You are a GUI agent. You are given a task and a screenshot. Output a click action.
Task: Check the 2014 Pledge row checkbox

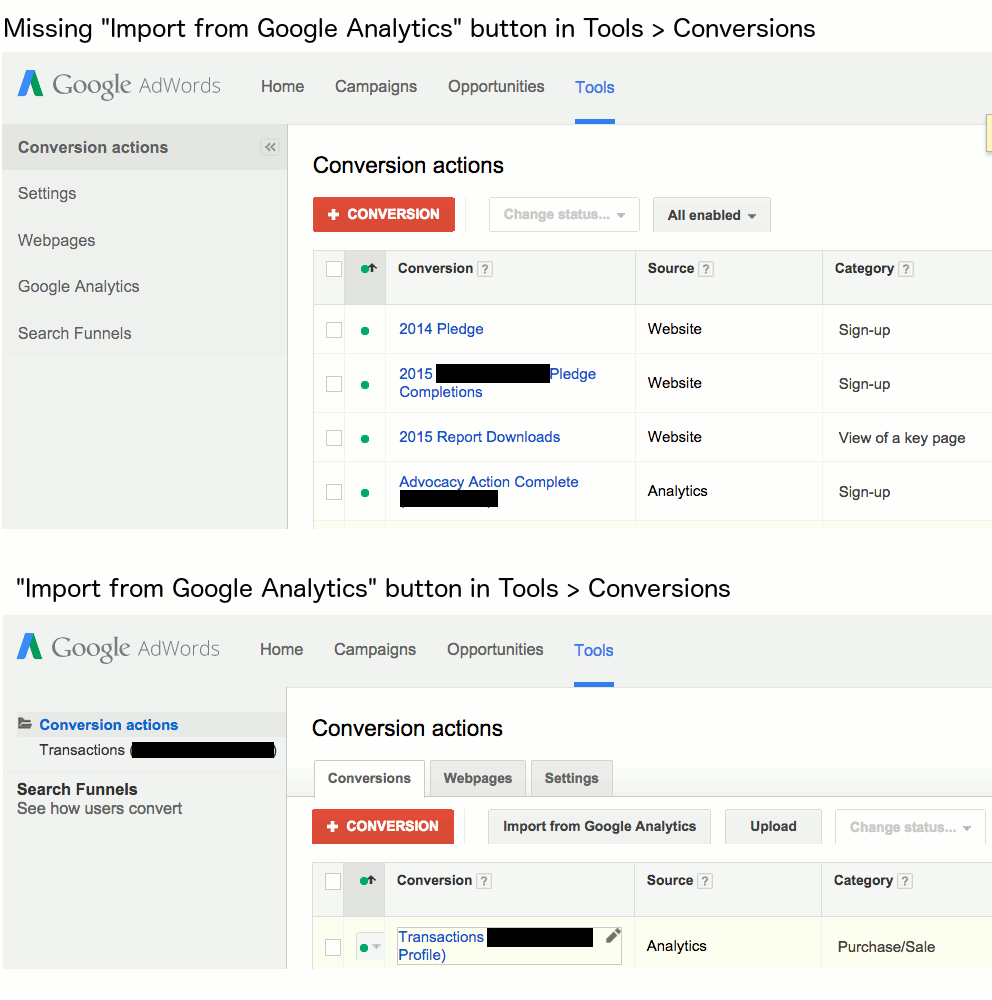pyautogui.click(x=334, y=330)
